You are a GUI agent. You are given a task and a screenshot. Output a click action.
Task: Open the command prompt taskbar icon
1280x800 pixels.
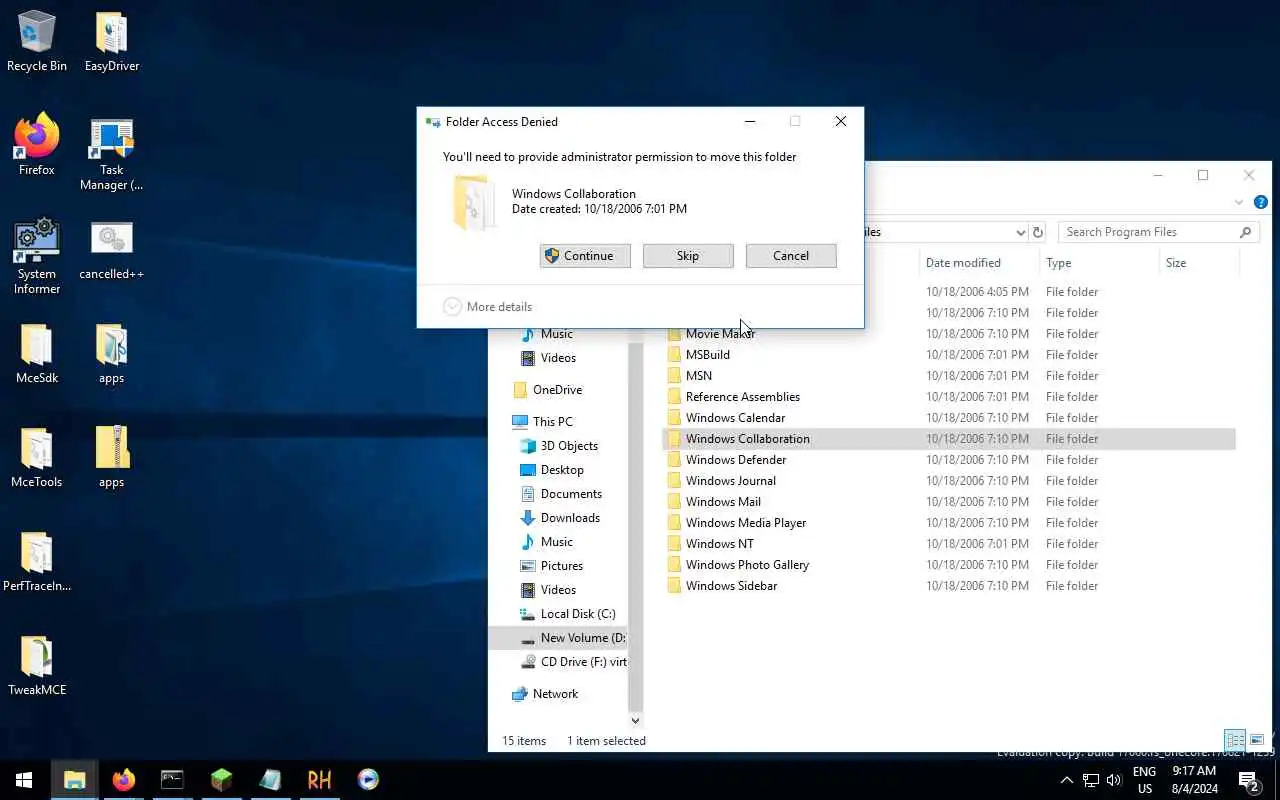172,780
